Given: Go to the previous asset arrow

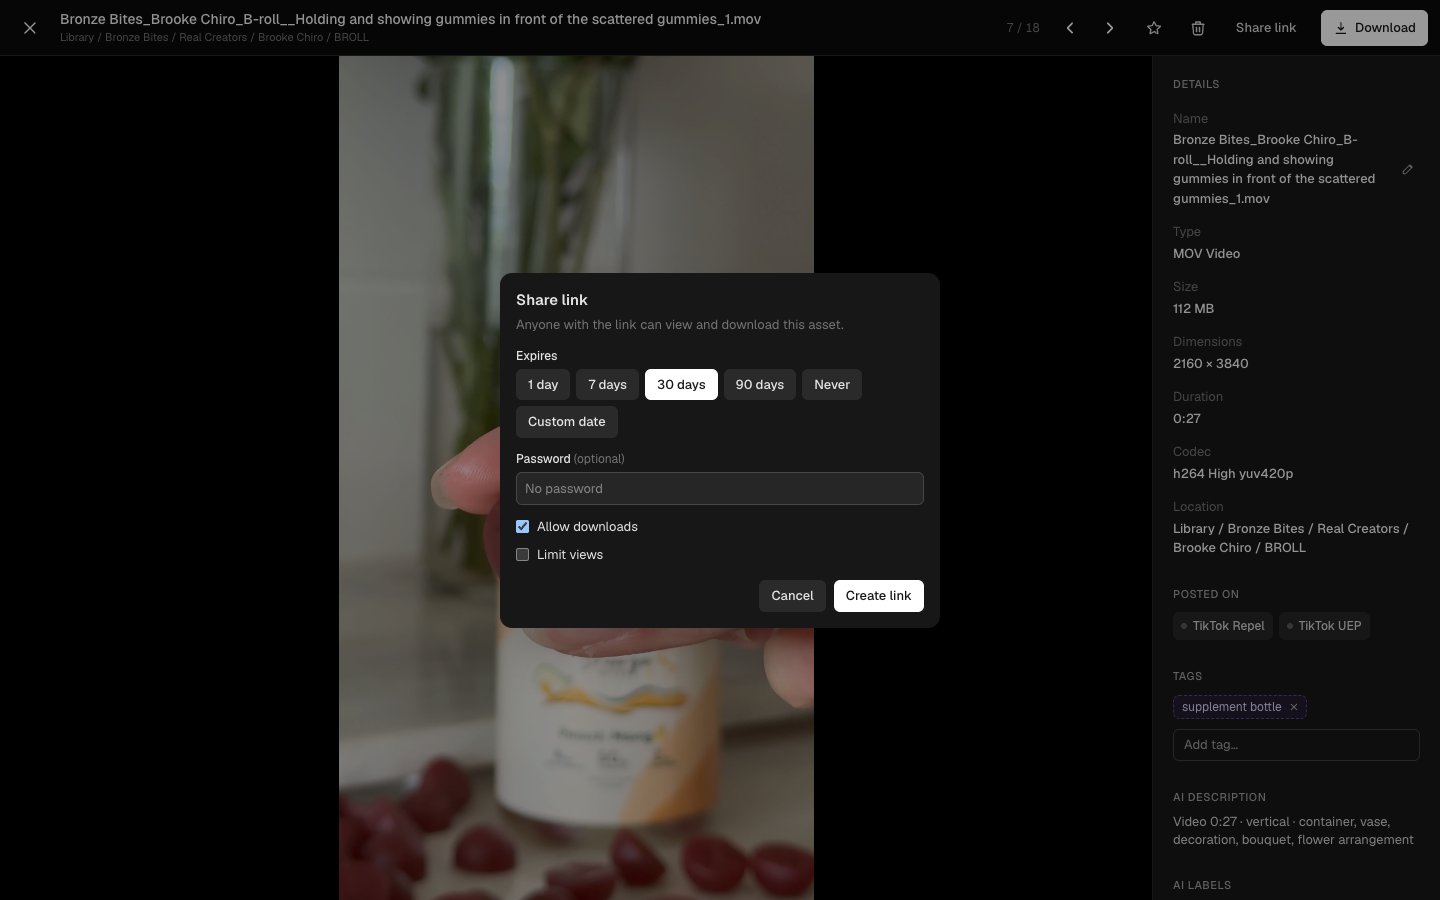Looking at the screenshot, I should tap(1070, 28).
